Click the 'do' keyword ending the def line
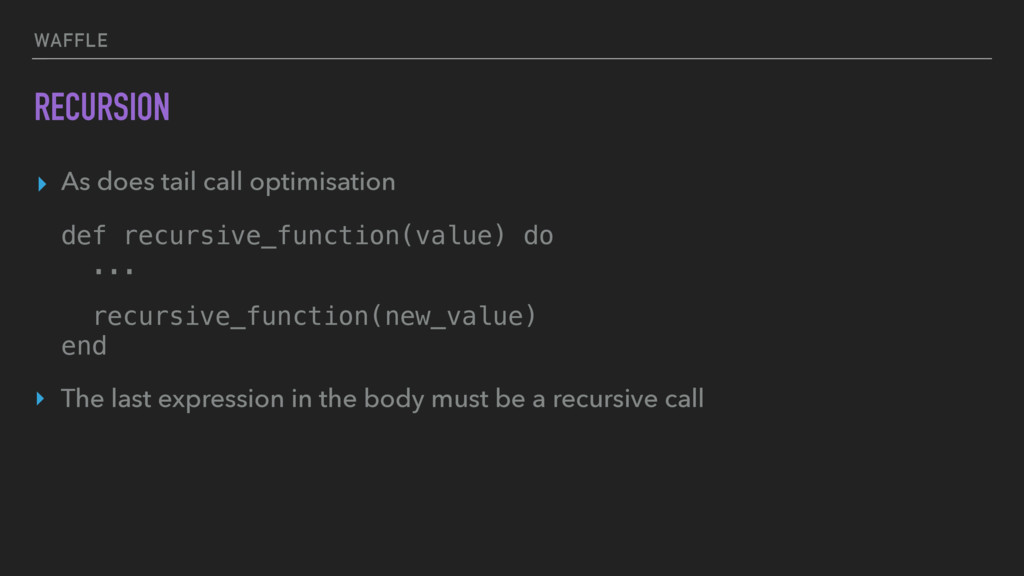Screen dimensions: 1024x576 click(x=538, y=236)
